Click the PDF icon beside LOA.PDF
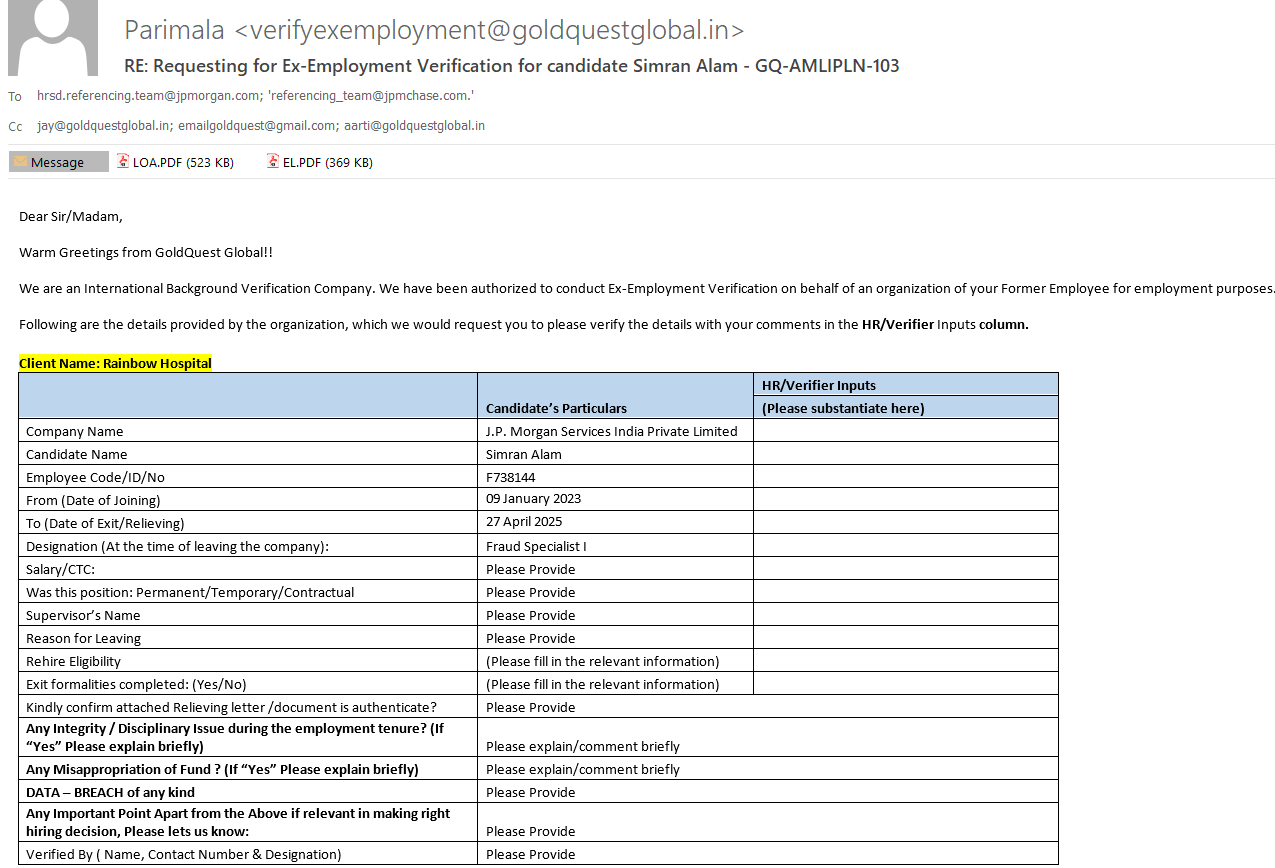Viewport: 1275px width, 868px height. [123, 161]
